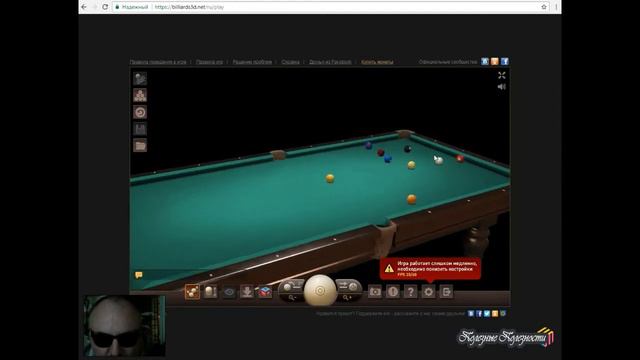The width and height of the screenshot is (640, 360).
Task: Click the download arrow icon in bottom toolbar
Action: tap(247, 292)
